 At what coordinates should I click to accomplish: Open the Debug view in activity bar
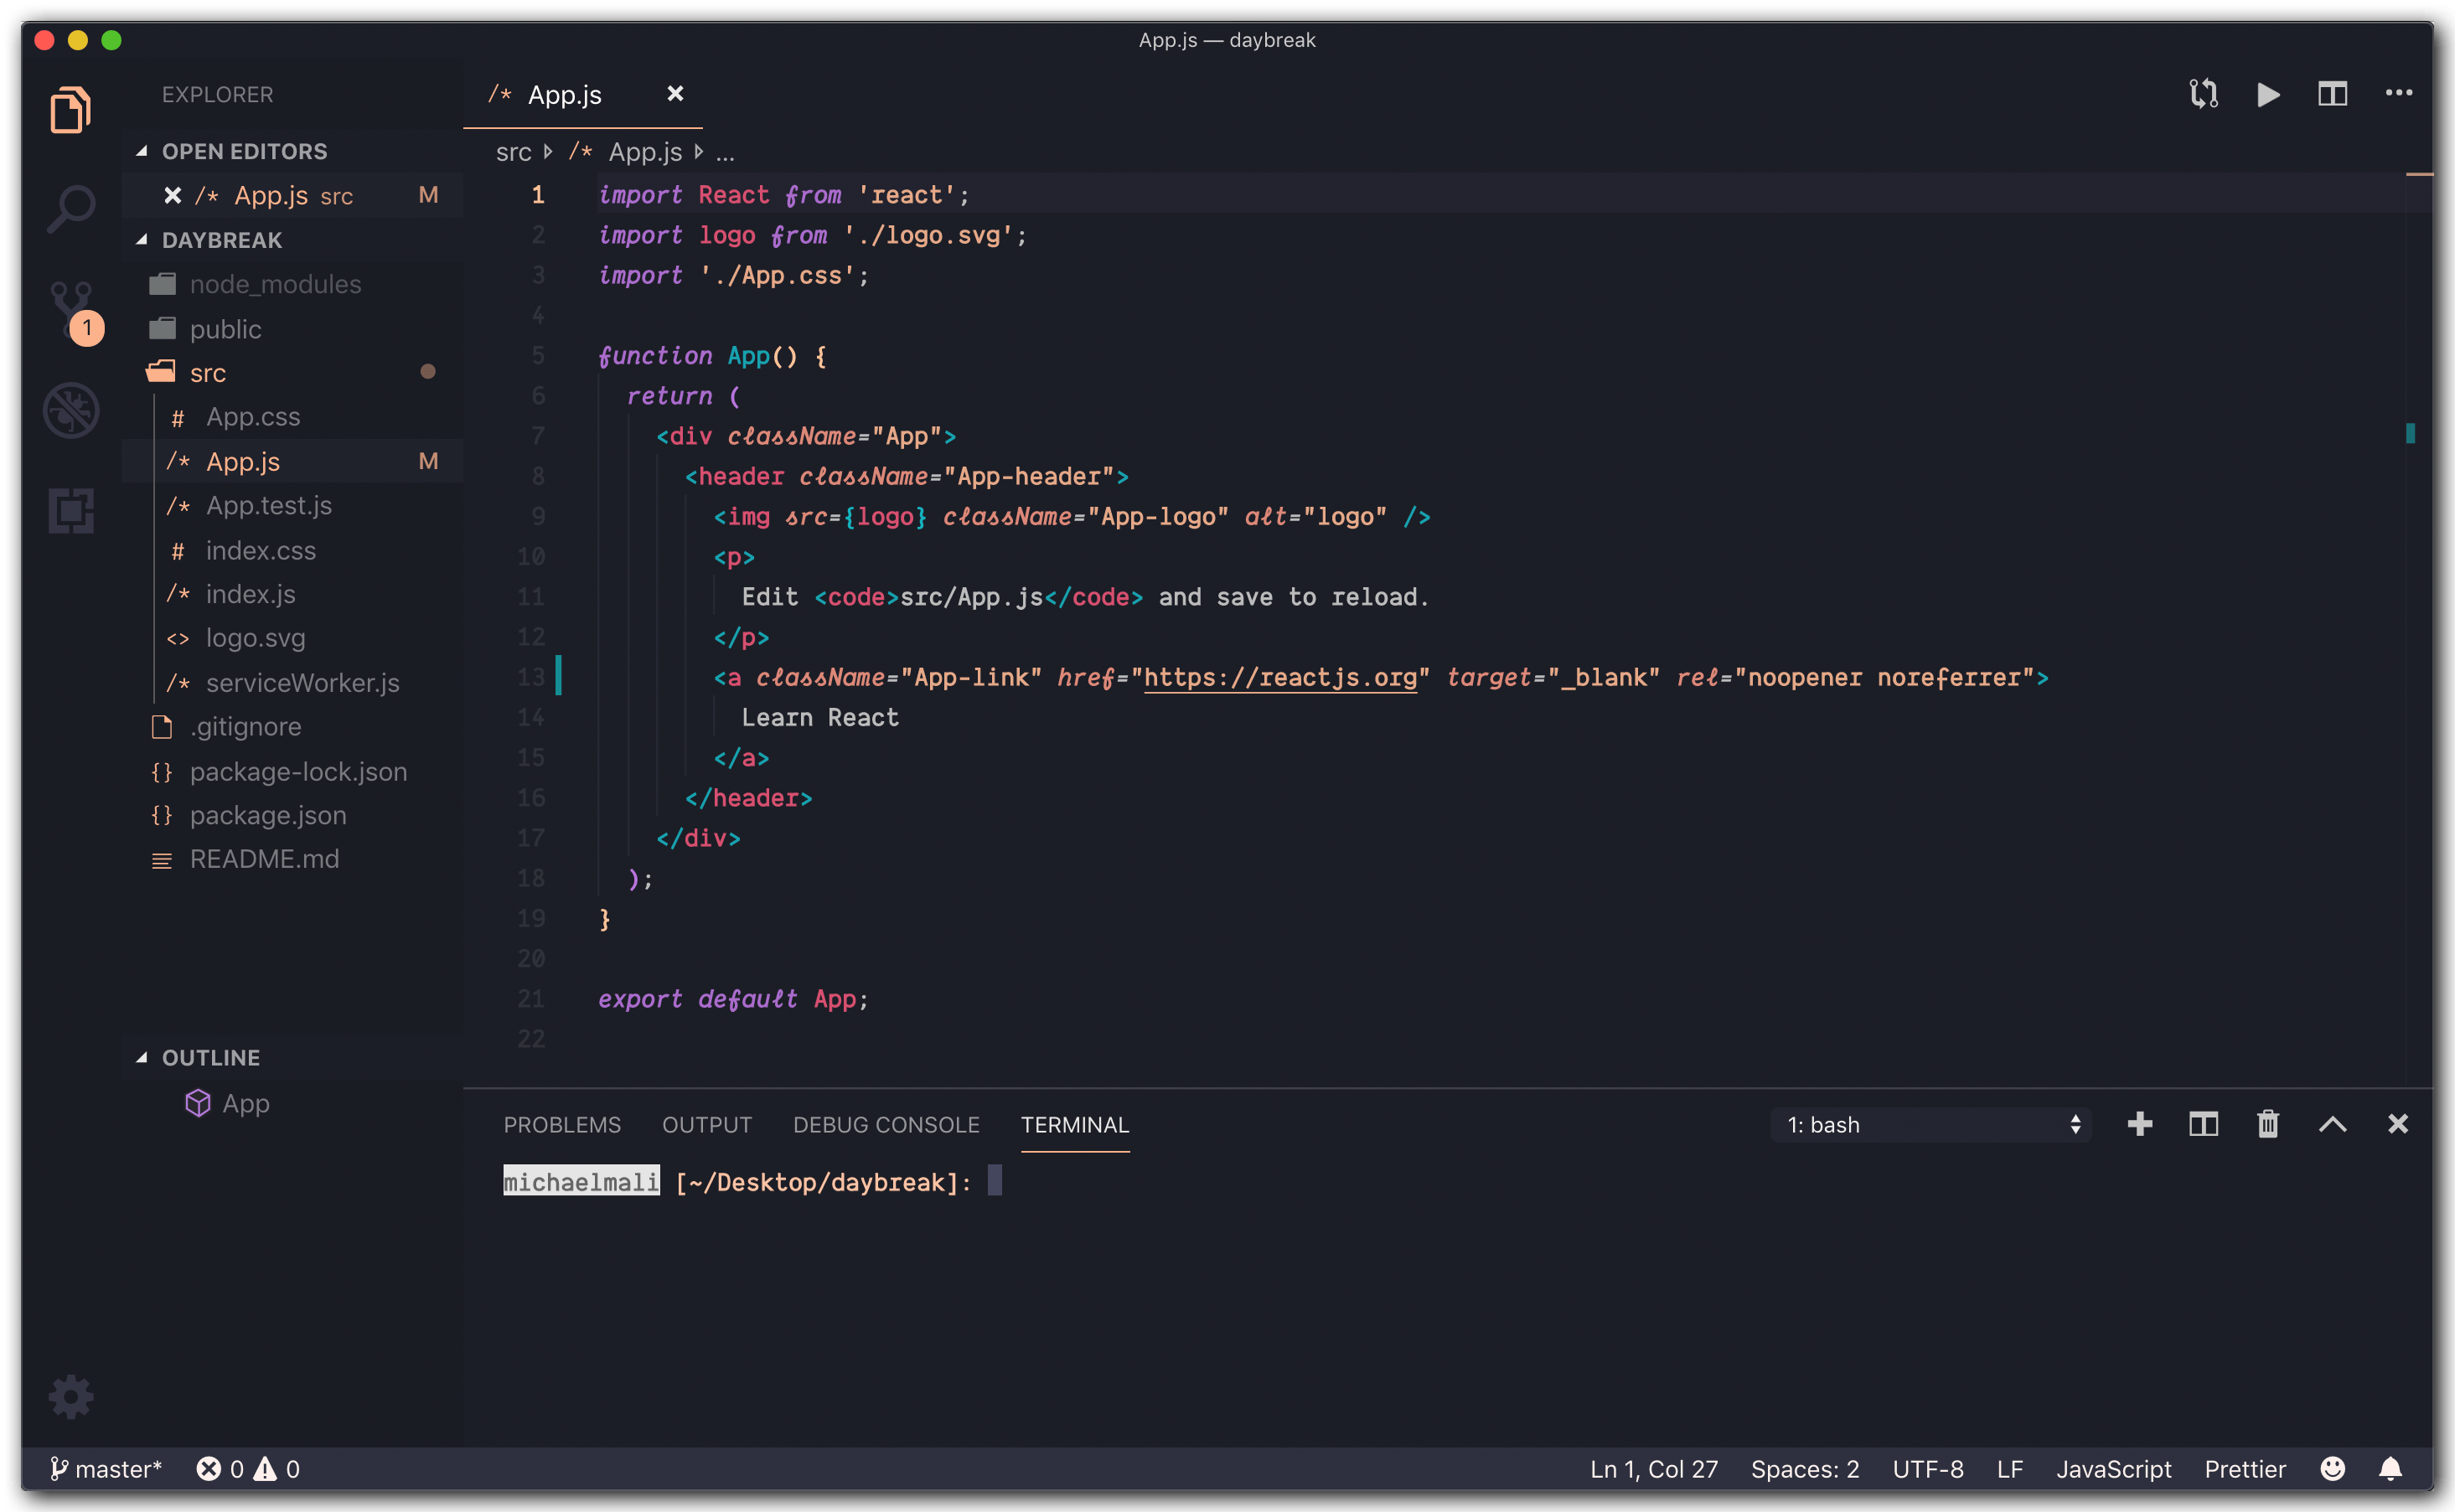pos(70,410)
